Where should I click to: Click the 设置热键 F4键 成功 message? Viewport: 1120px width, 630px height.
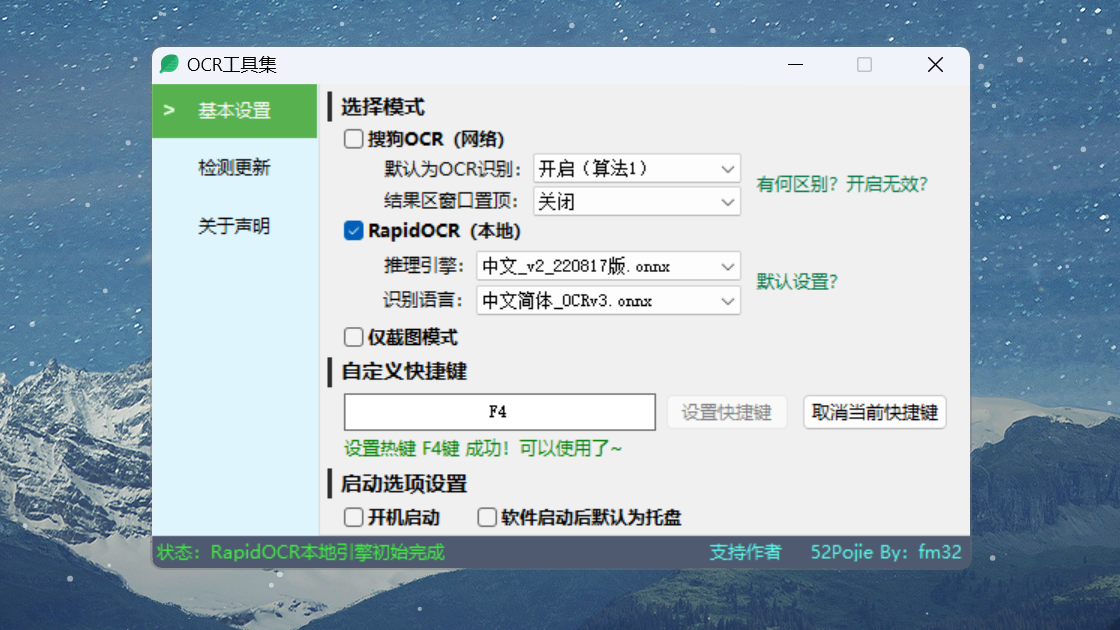483,449
